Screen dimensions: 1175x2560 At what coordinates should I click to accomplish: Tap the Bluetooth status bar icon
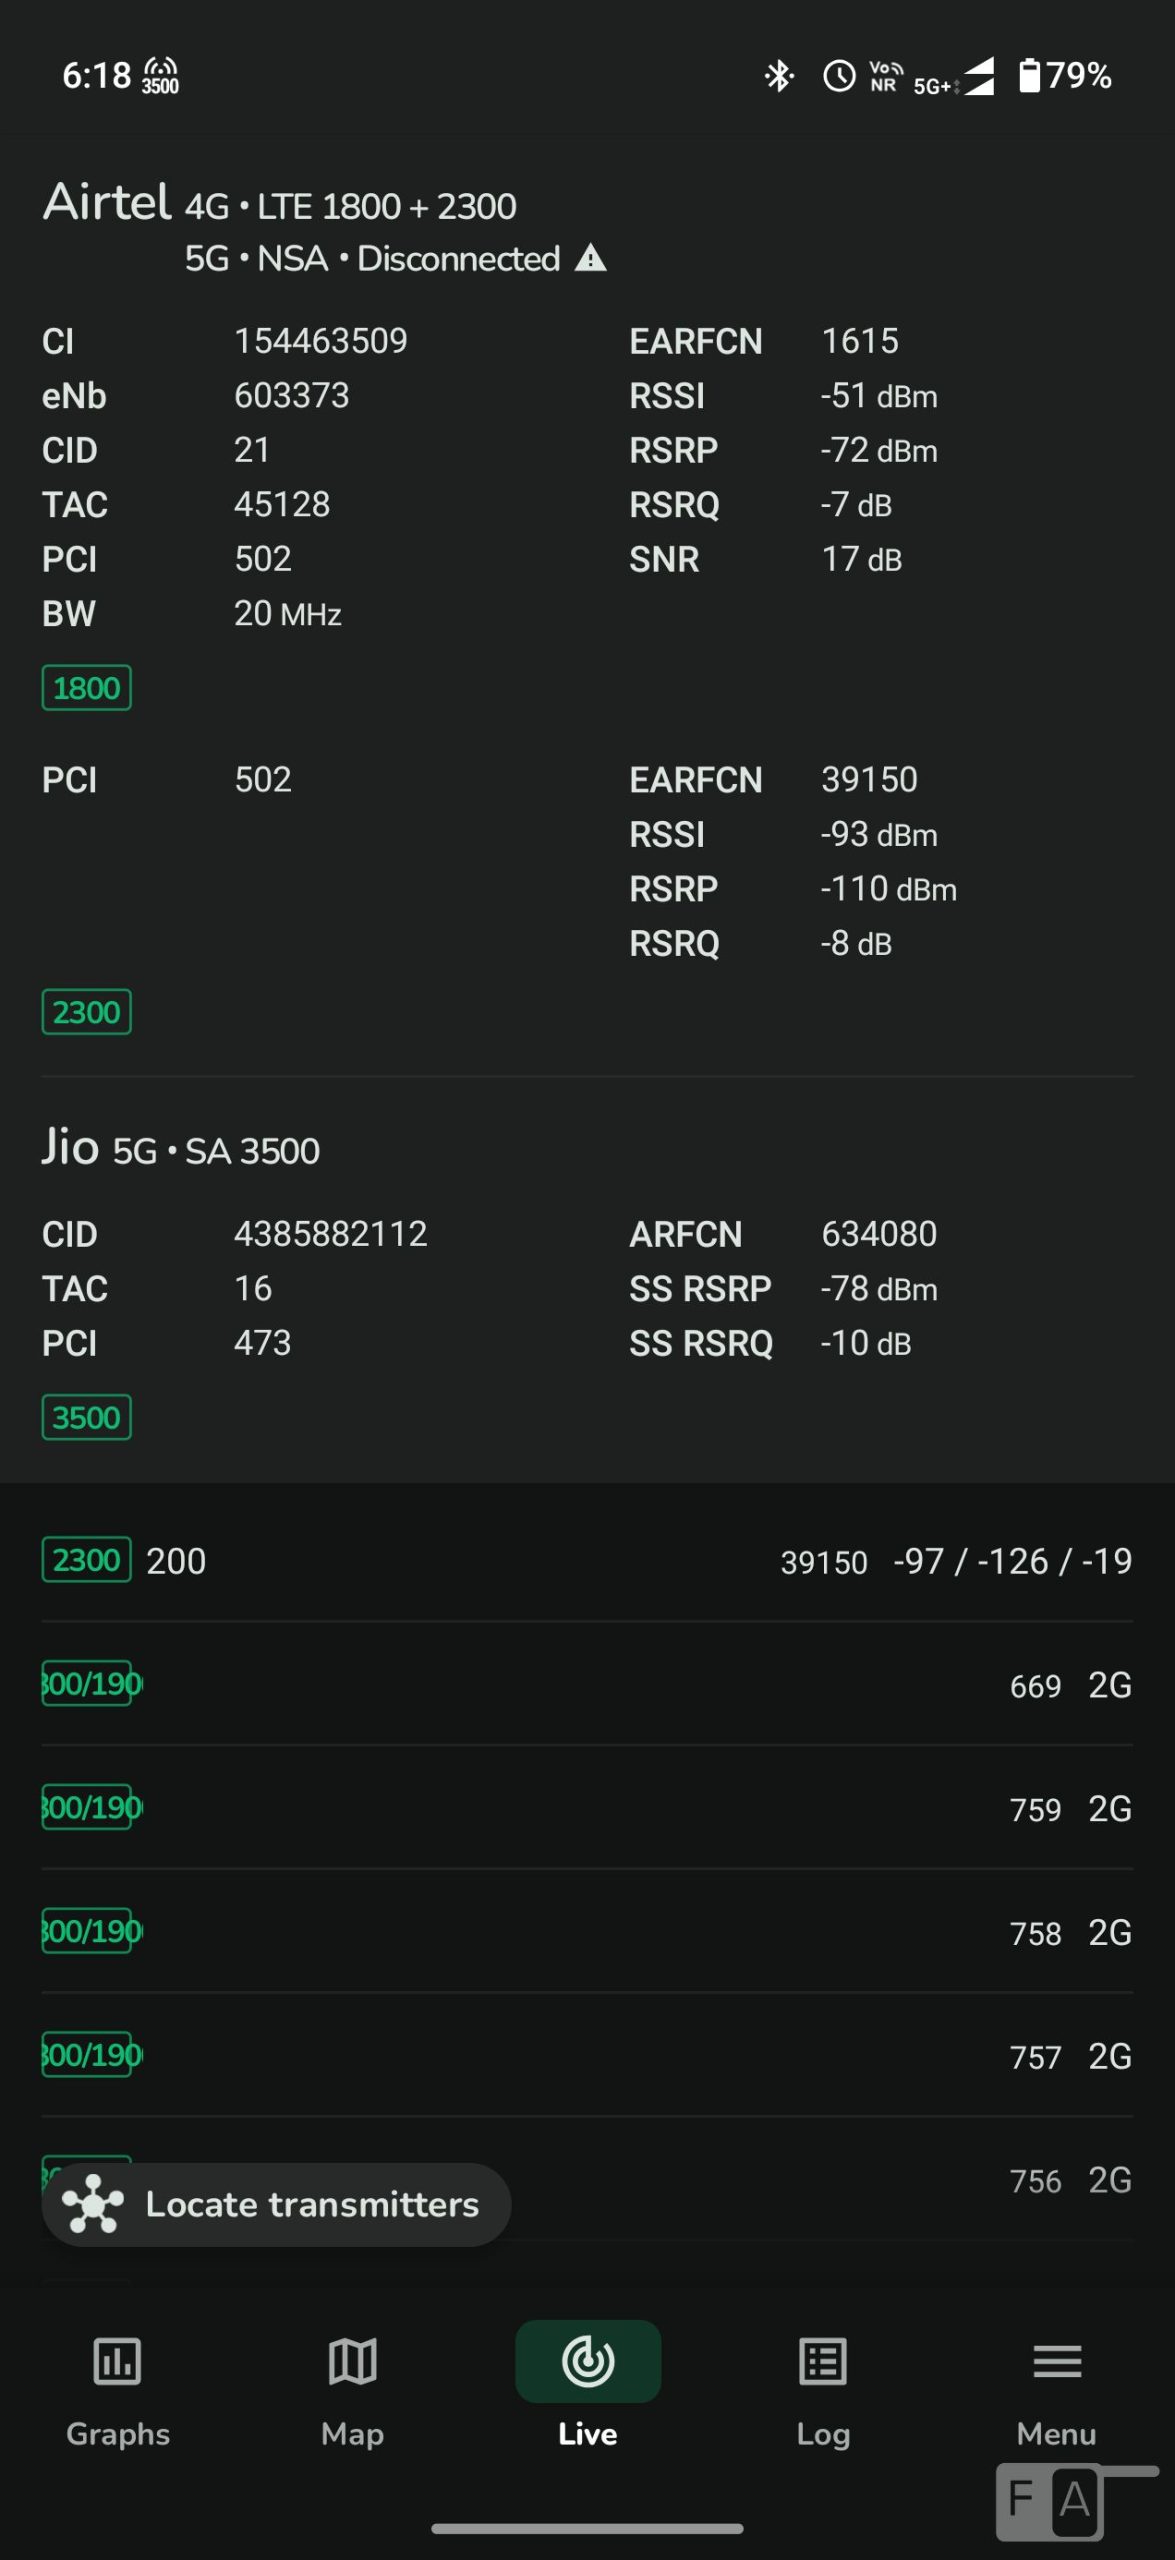(x=779, y=76)
